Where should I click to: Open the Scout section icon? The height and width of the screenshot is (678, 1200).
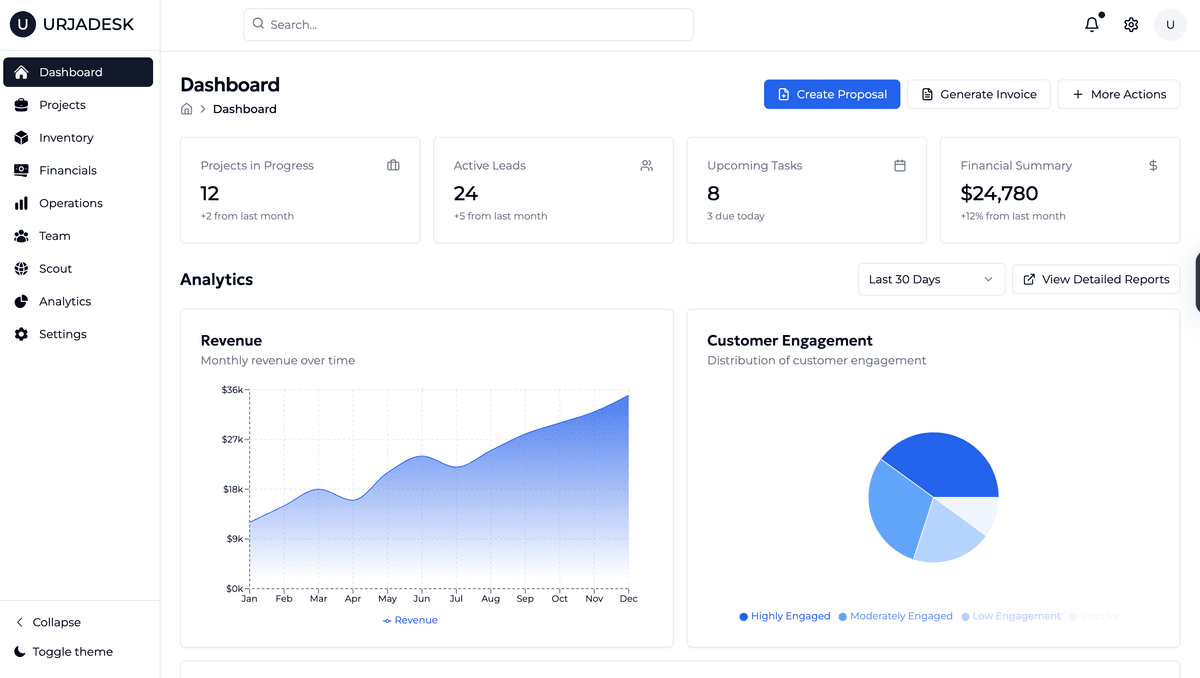coord(22,268)
